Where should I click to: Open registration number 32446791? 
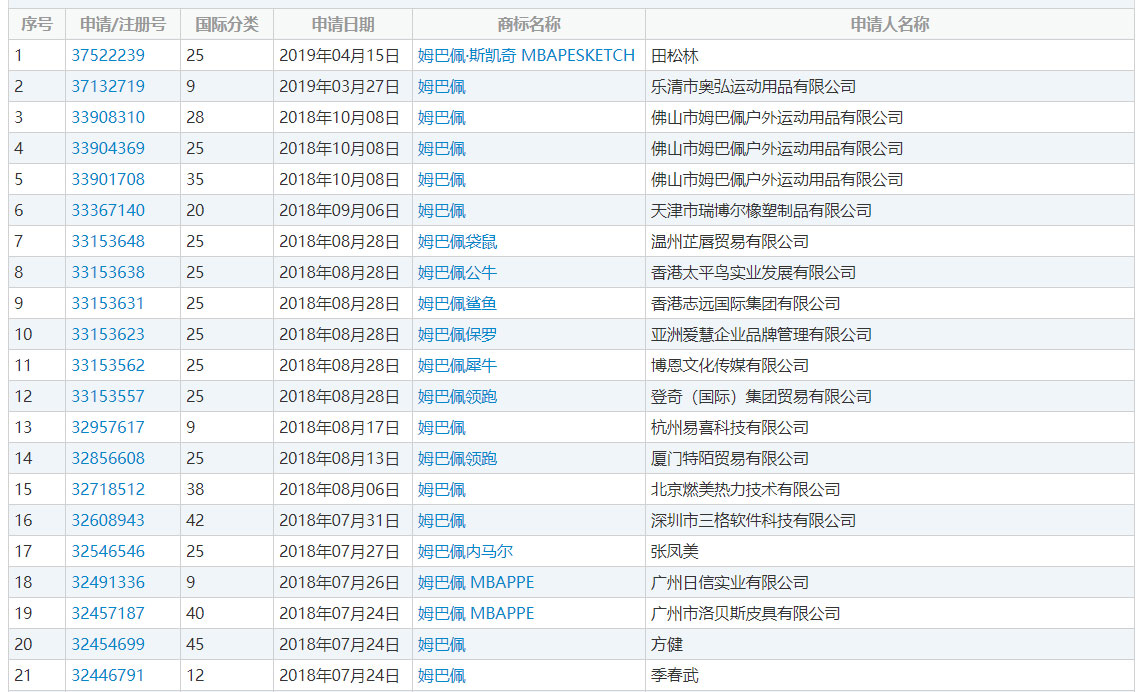click(108, 676)
